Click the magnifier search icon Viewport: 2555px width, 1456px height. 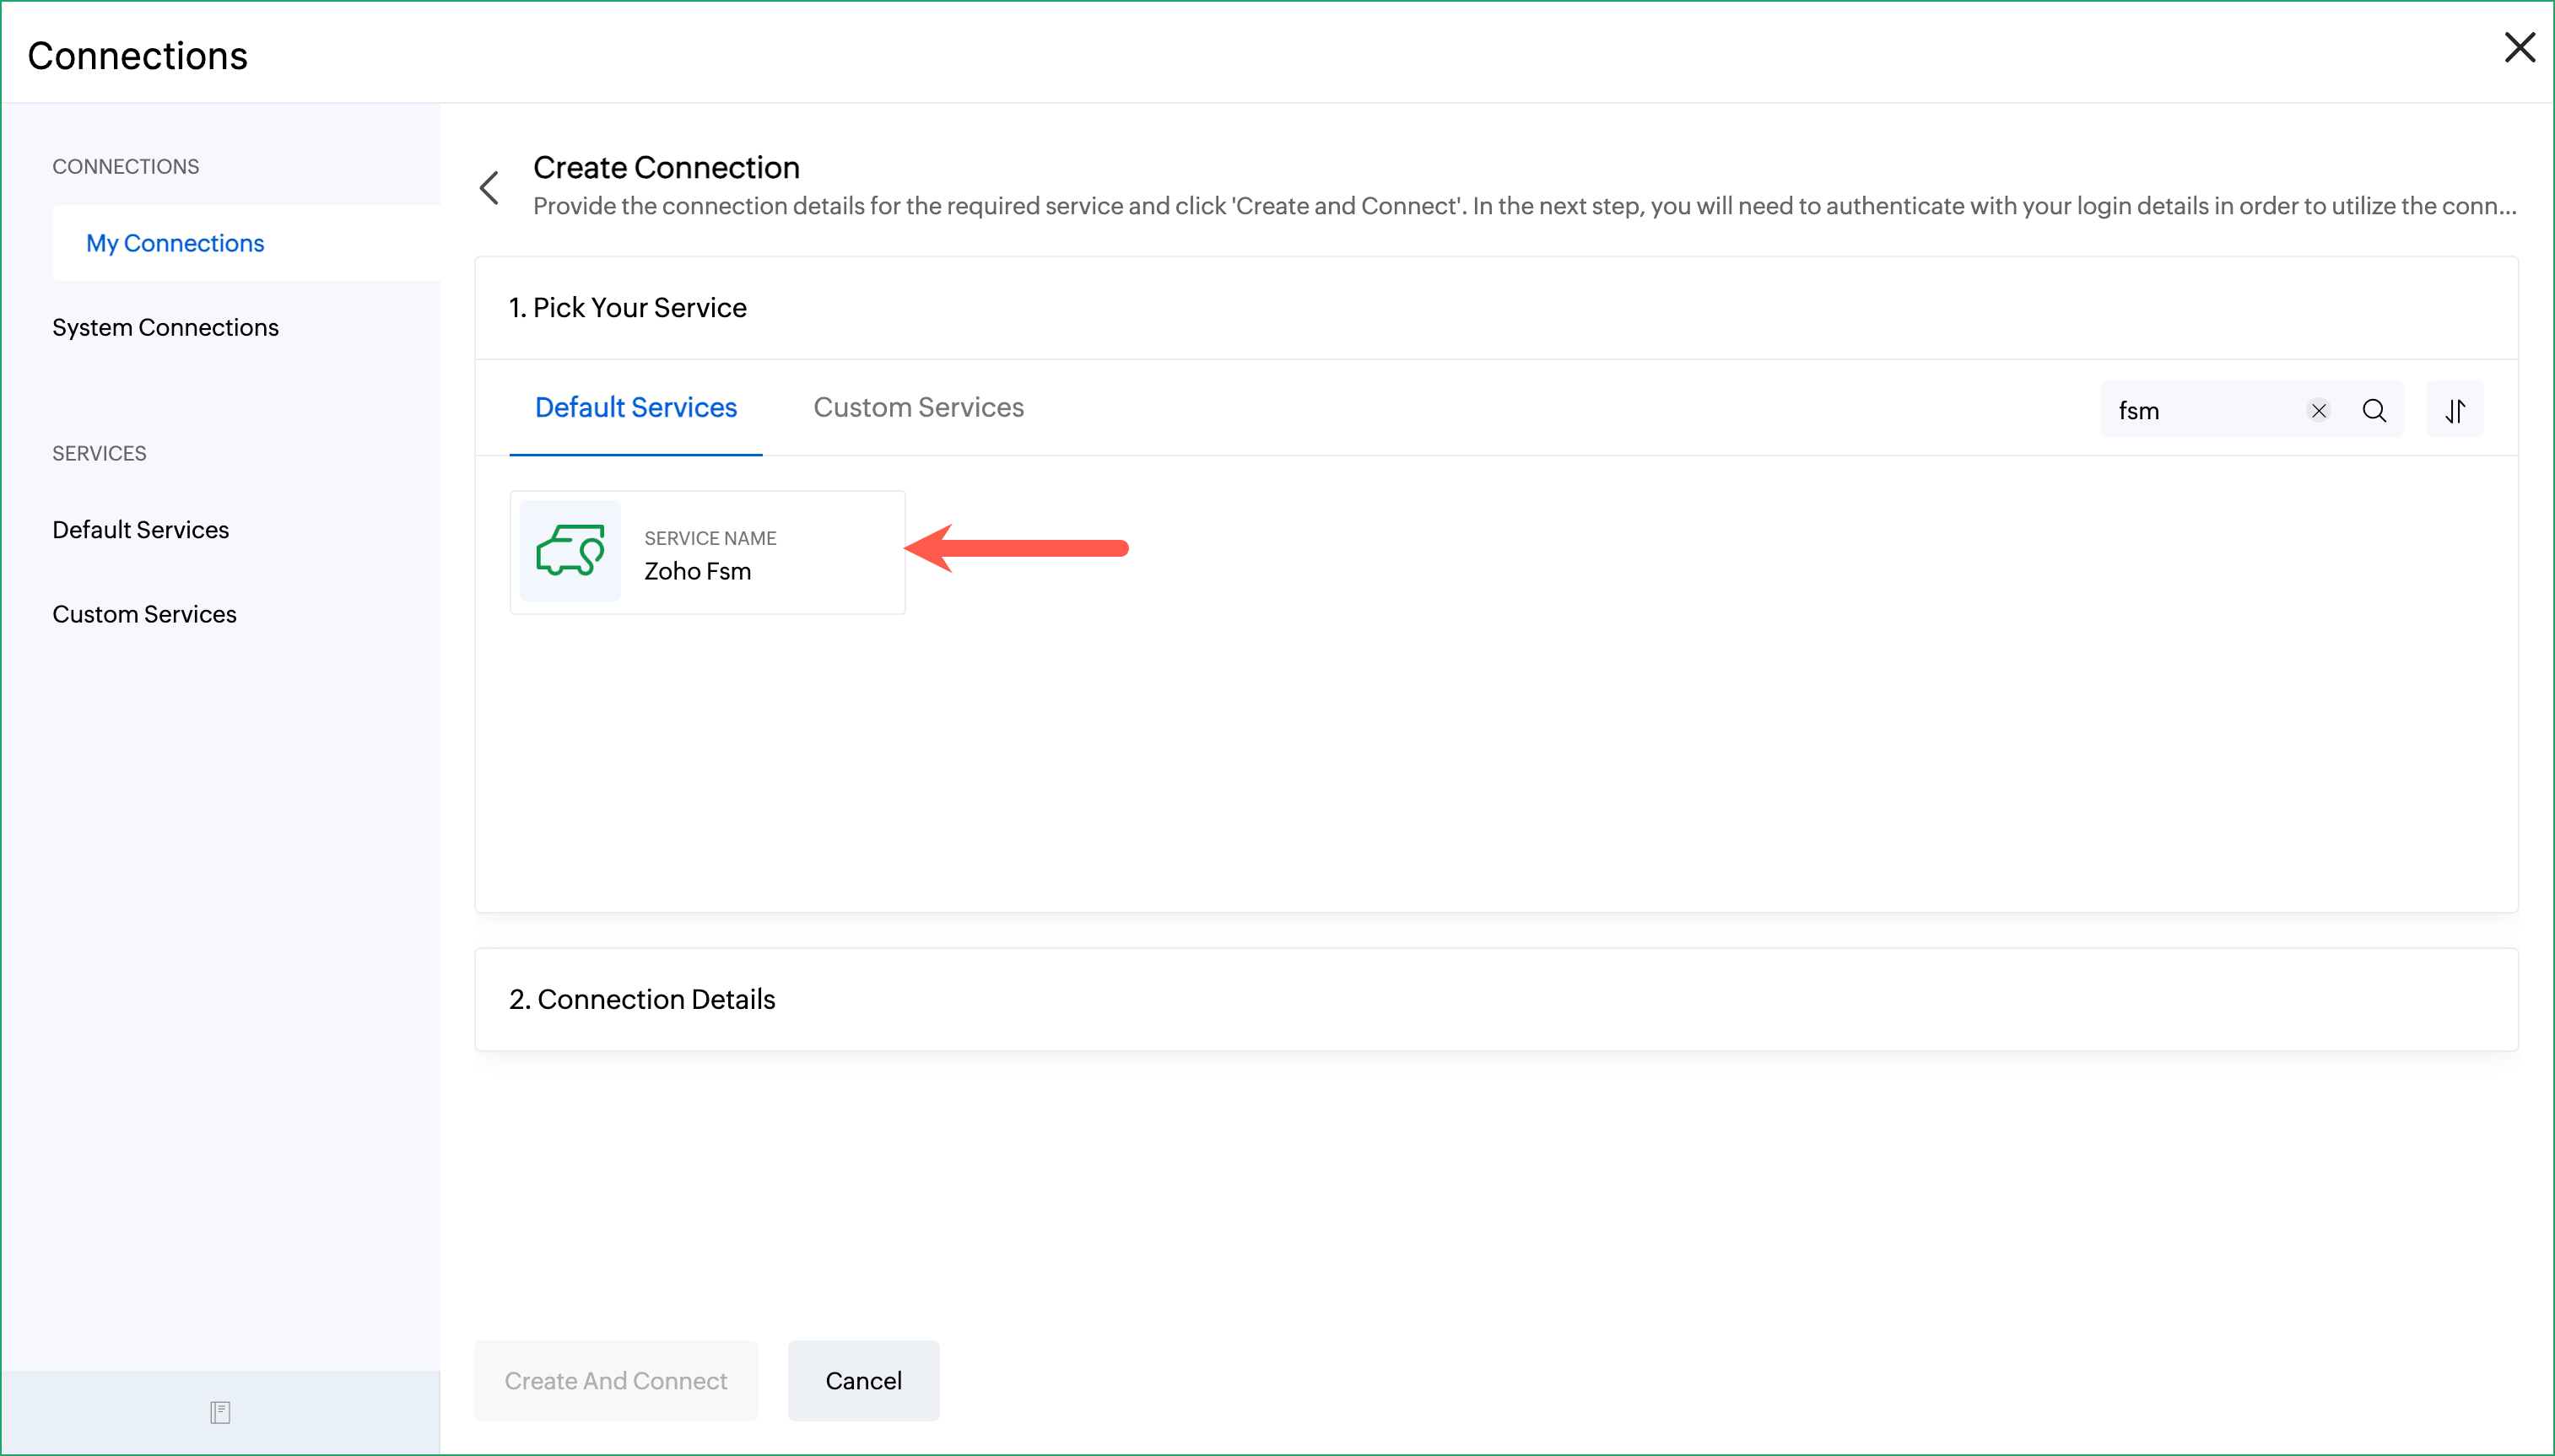pos(2374,410)
